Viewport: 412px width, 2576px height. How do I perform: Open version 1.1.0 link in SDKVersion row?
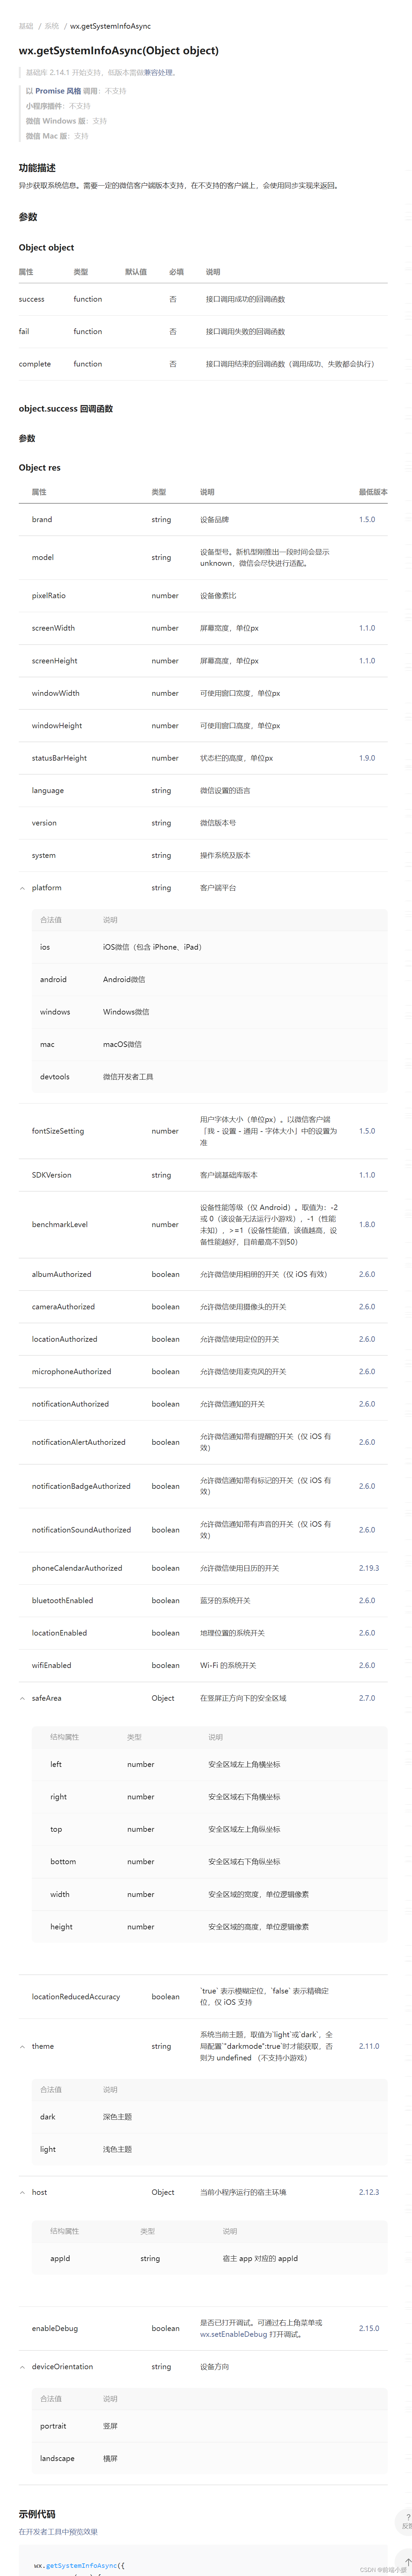pos(367,1175)
